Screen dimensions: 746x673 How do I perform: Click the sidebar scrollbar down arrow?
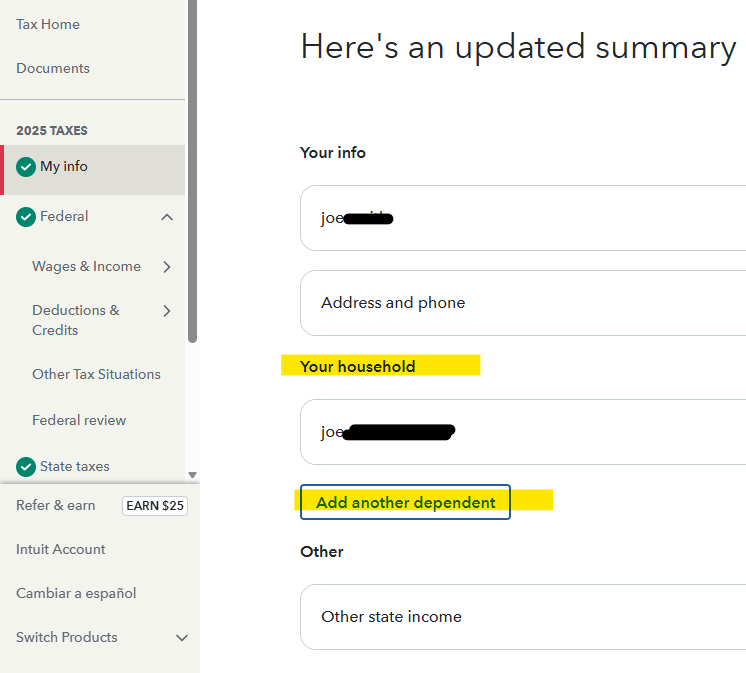pyautogui.click(x=192, y=475)
